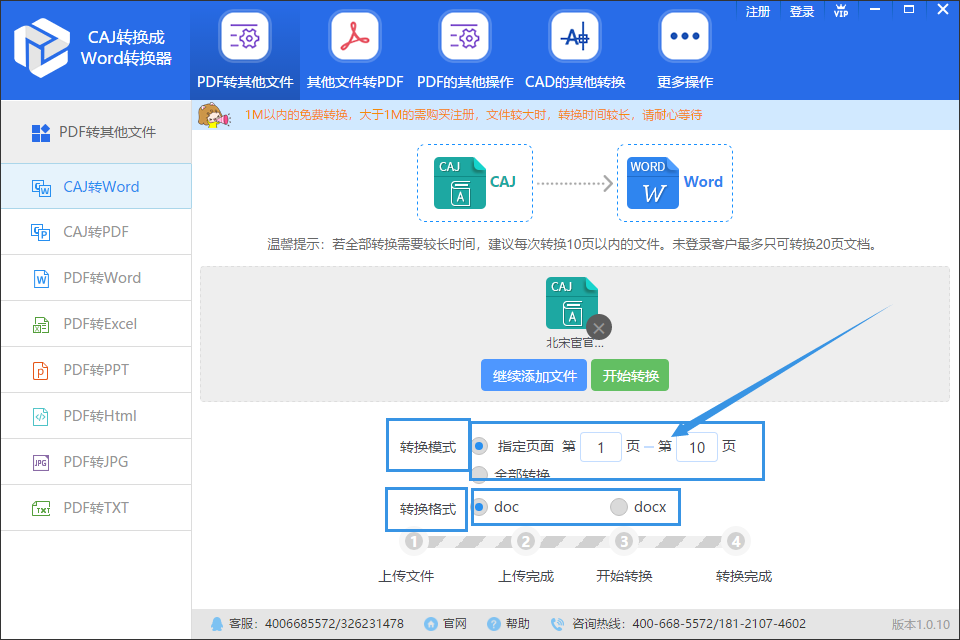This screenshot has height=640, width=960.
Task: Select PDF转Html in the sidebar
Action: [x=96, y=416]
